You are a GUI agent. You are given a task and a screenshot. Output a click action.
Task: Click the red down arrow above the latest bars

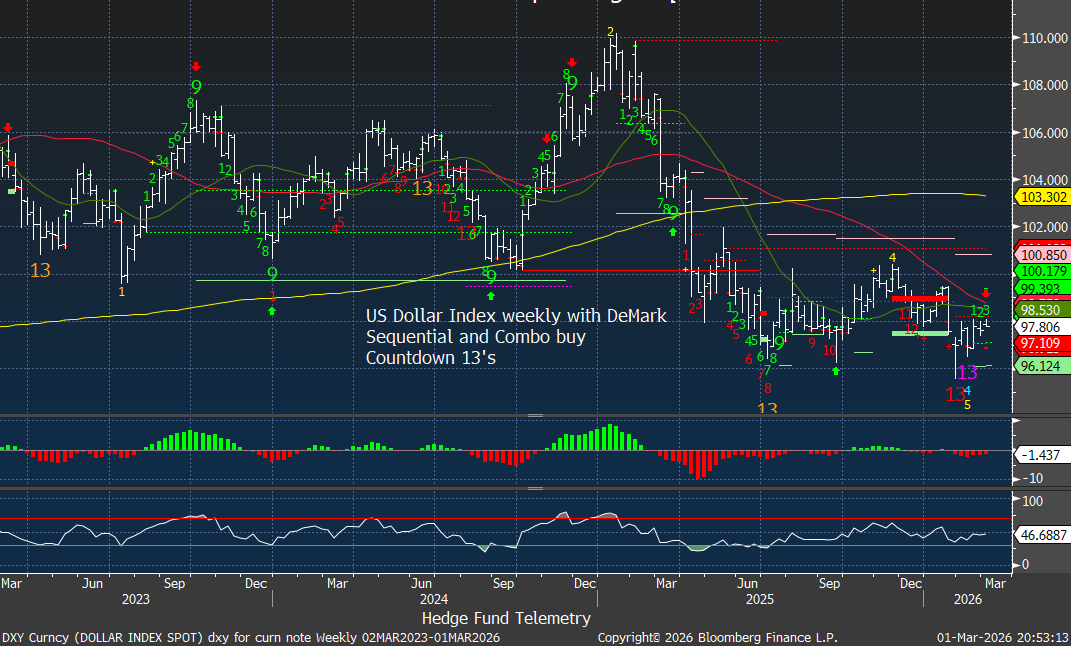click(986, 293)
